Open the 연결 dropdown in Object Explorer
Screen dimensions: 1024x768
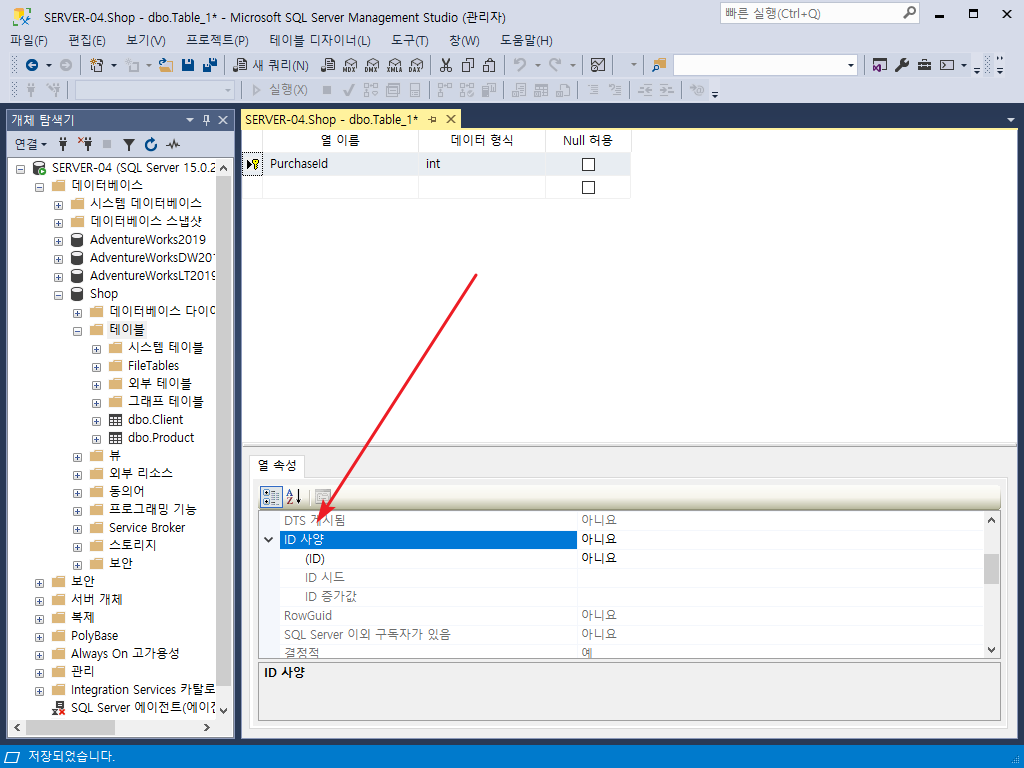point(31,144)
